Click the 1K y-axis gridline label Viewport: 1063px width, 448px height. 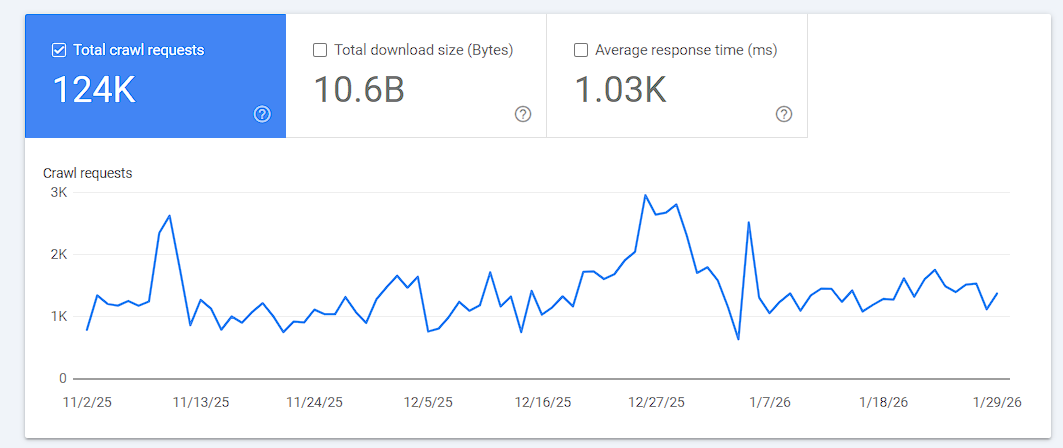[x=57, y=317]
